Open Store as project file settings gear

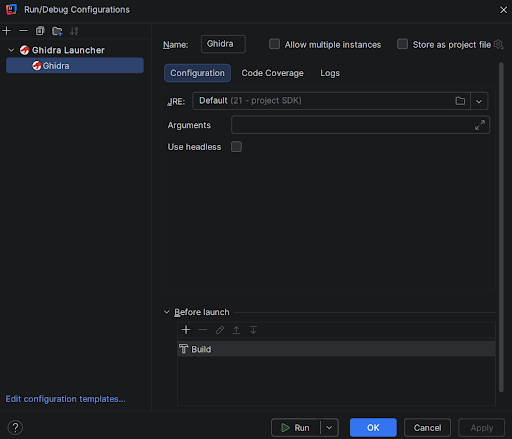pyautogui.click(x=498, y=44)
